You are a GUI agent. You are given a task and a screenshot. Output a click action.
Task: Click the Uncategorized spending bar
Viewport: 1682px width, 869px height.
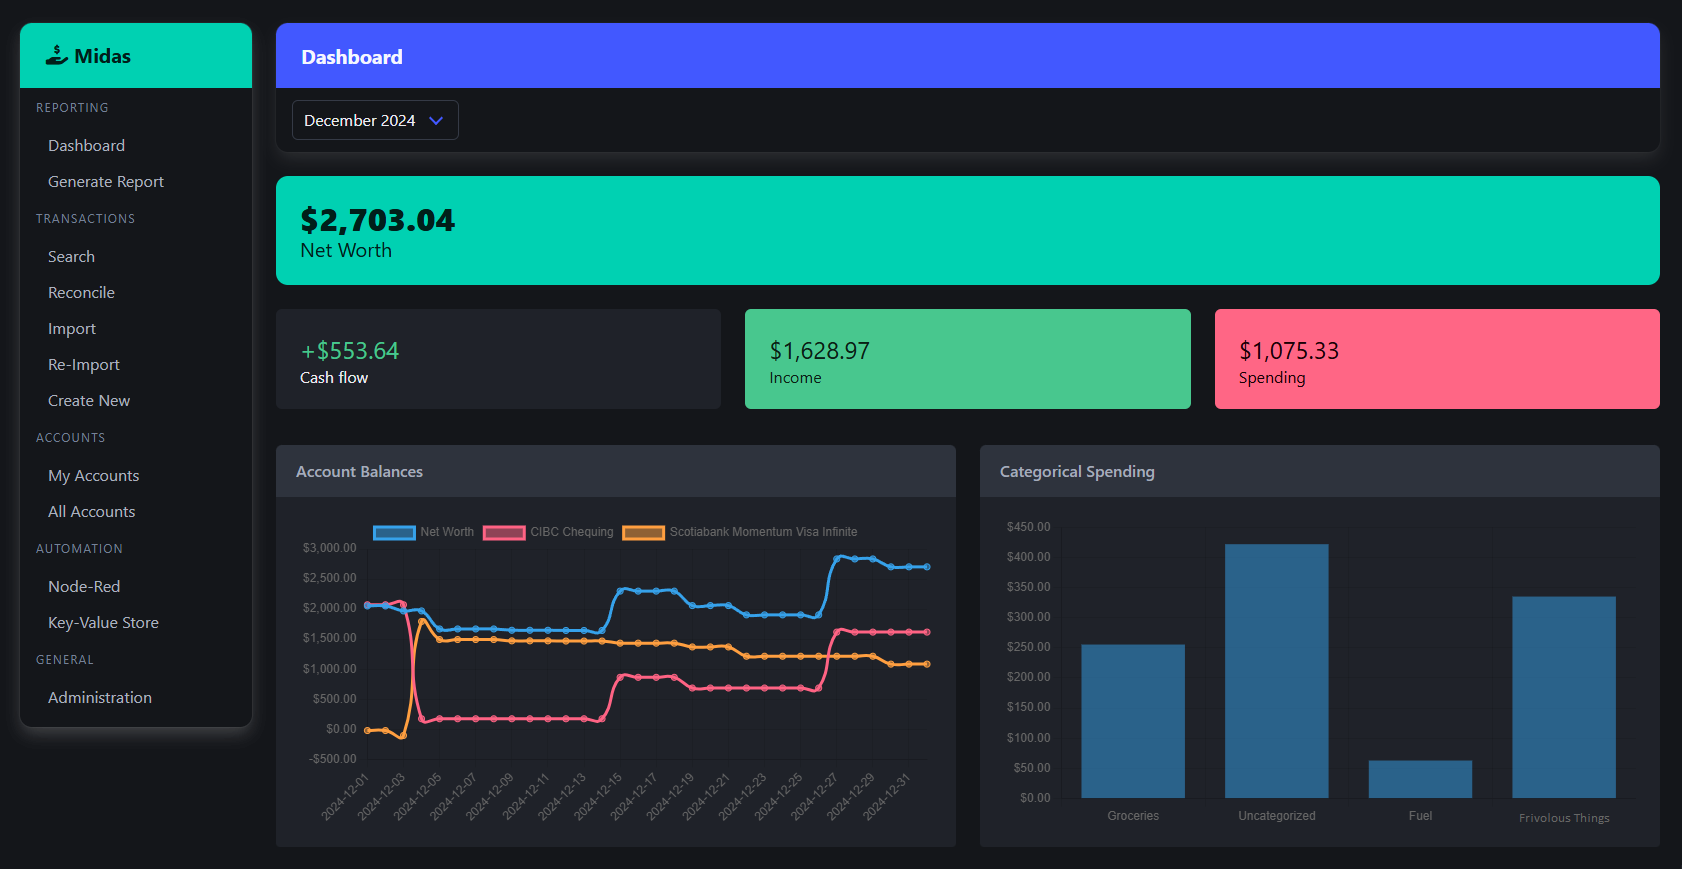[x=1277, y=671]
